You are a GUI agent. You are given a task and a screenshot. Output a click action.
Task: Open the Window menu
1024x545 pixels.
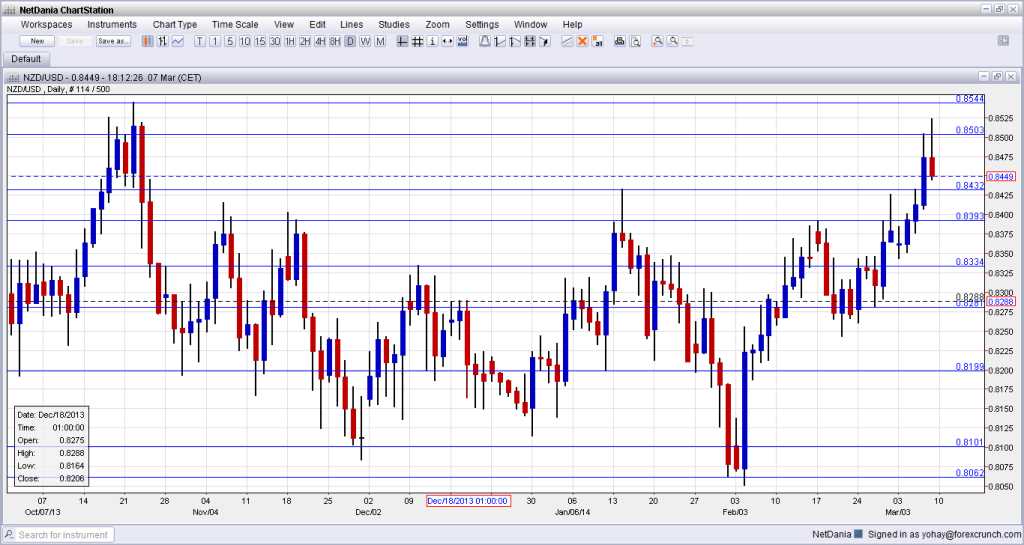[530, 24]
